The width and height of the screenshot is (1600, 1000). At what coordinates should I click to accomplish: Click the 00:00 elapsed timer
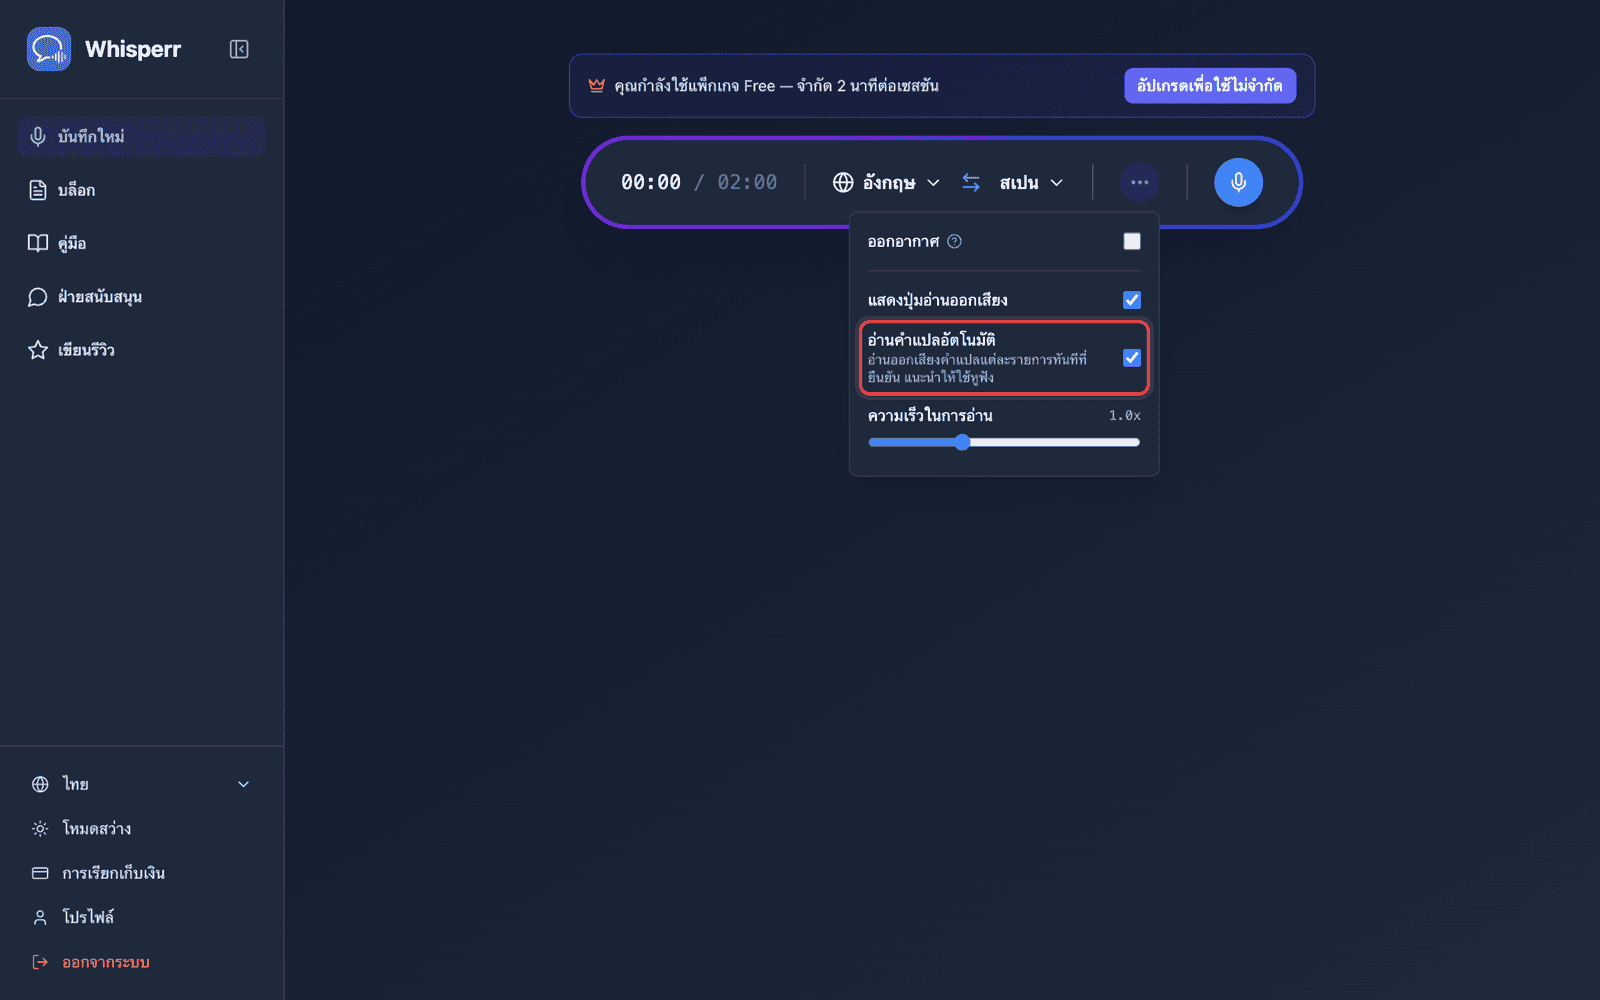pos(651,182)
